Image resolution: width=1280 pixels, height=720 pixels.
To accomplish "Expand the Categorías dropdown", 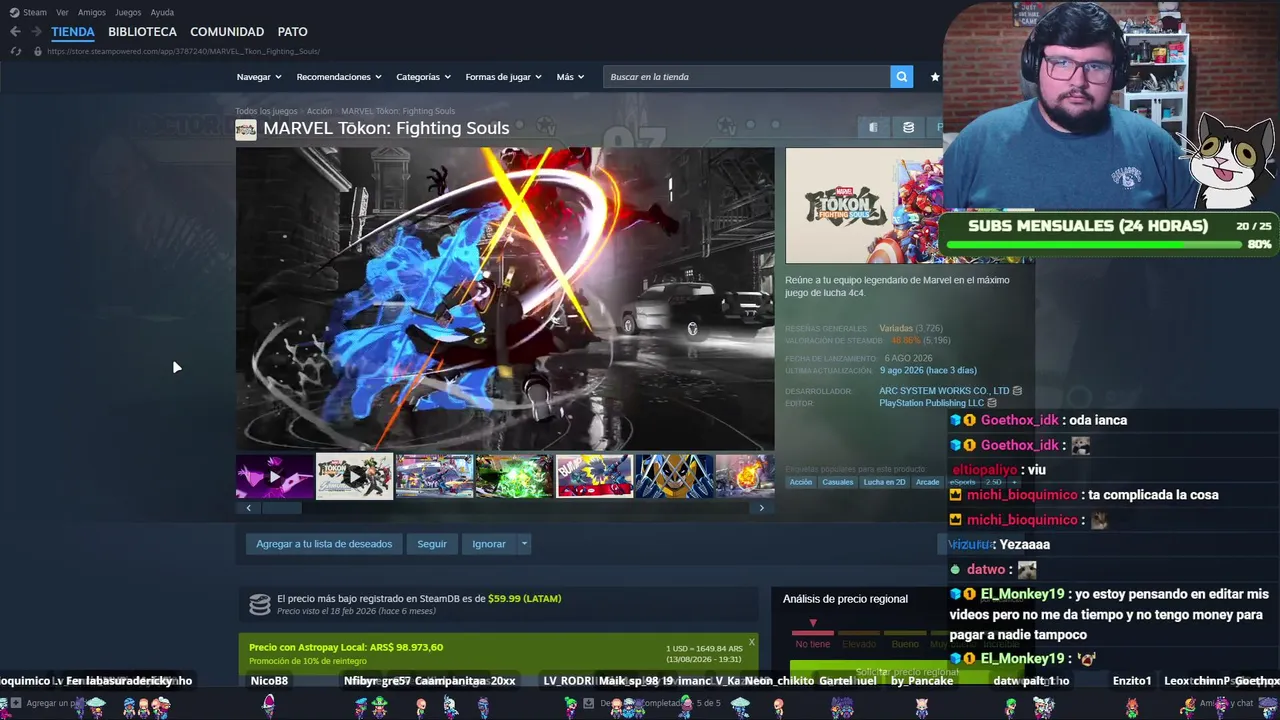I will [x=423, y=77].
